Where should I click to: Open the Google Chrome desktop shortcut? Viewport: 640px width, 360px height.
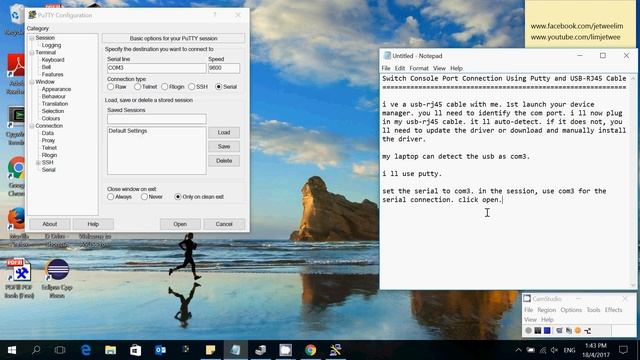tap(16, 176)
